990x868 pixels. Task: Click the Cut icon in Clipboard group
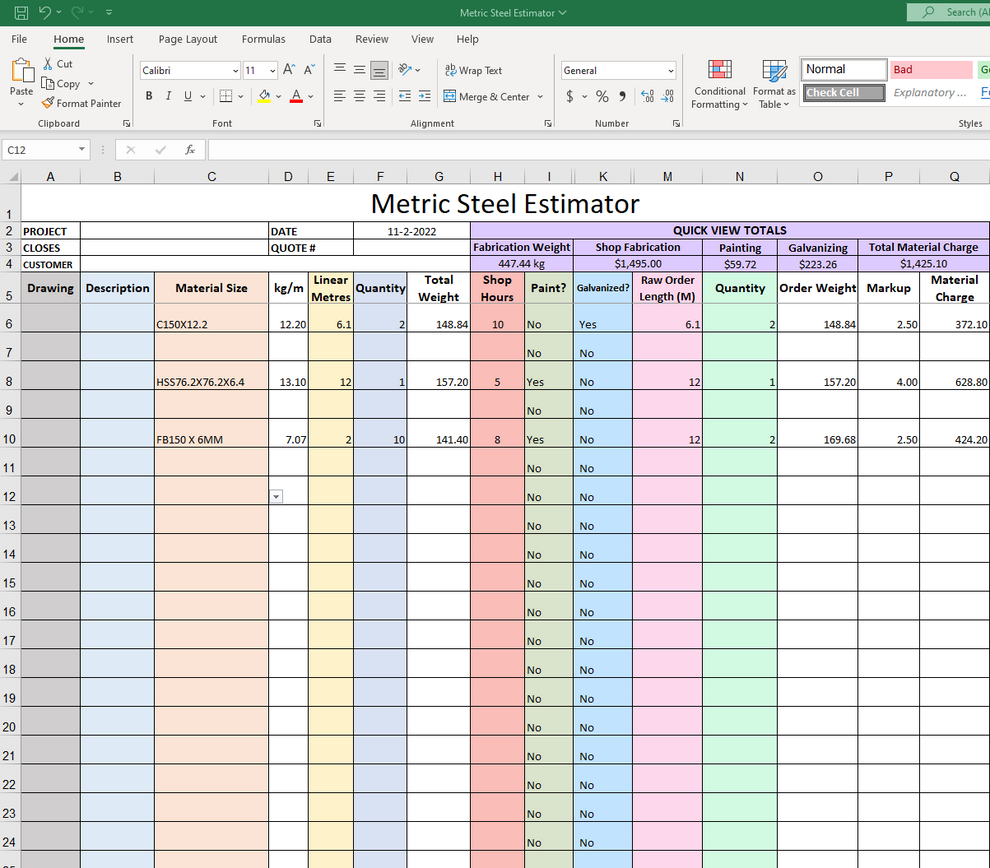pyautogui.click(x=50, y=63)
